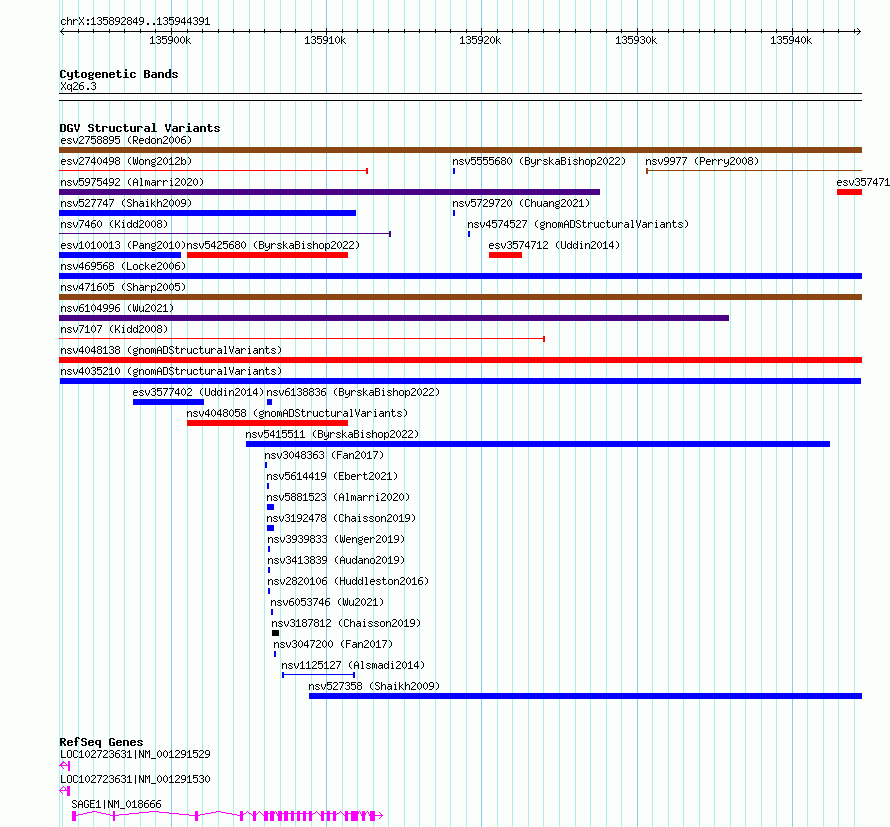Select the nsv5975492 (Almarri2020) purple bar
This screenshot has height=827, width=890.
[329, 192]
